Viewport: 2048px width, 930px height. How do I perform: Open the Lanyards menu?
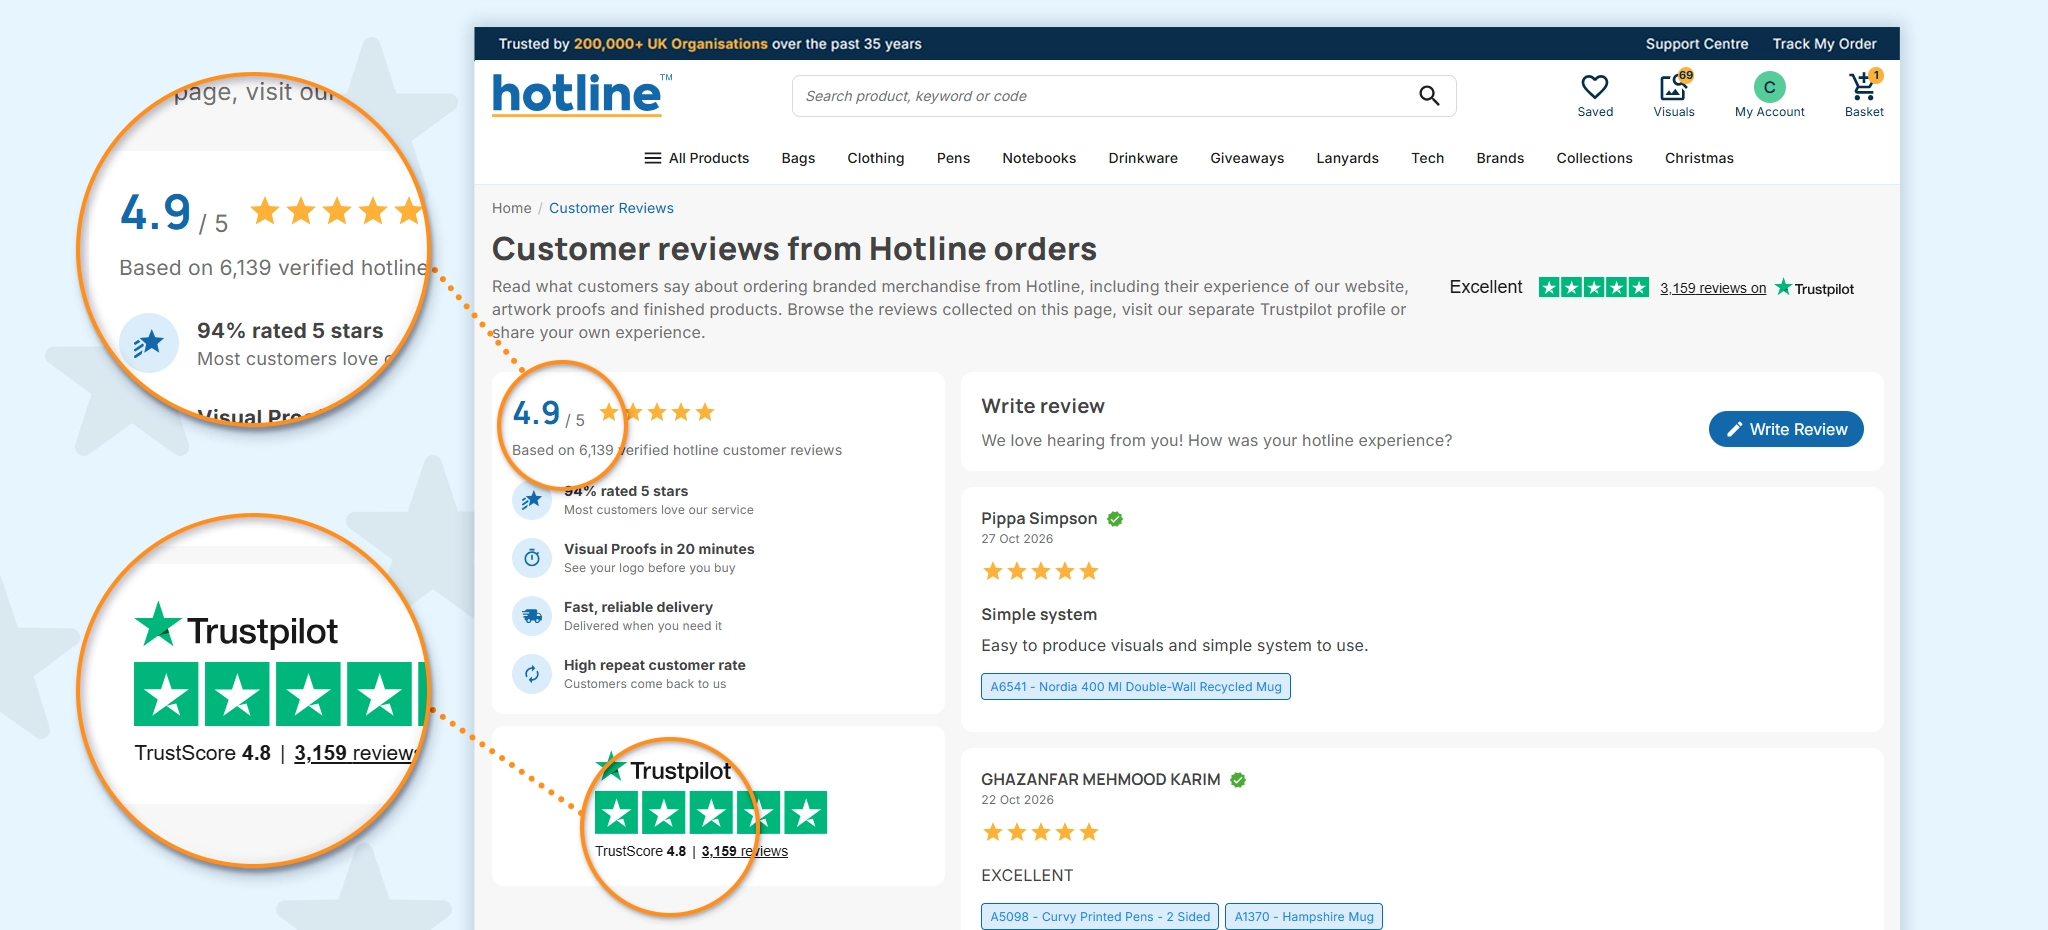pyautogui.click(x=1347, y=158)
